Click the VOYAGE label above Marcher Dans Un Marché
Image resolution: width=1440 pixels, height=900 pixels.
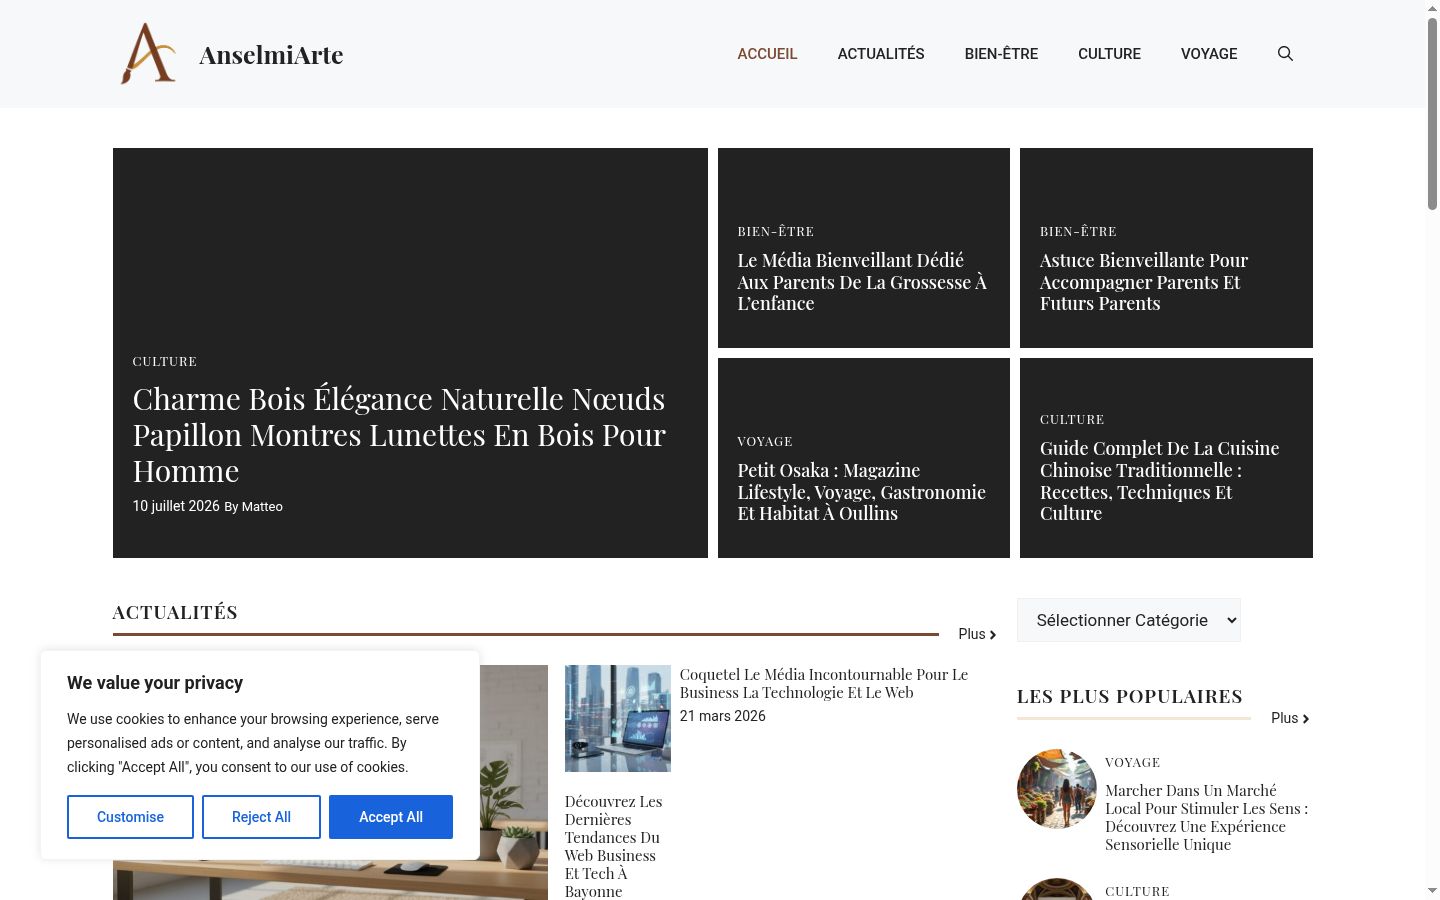point(1133,762)
